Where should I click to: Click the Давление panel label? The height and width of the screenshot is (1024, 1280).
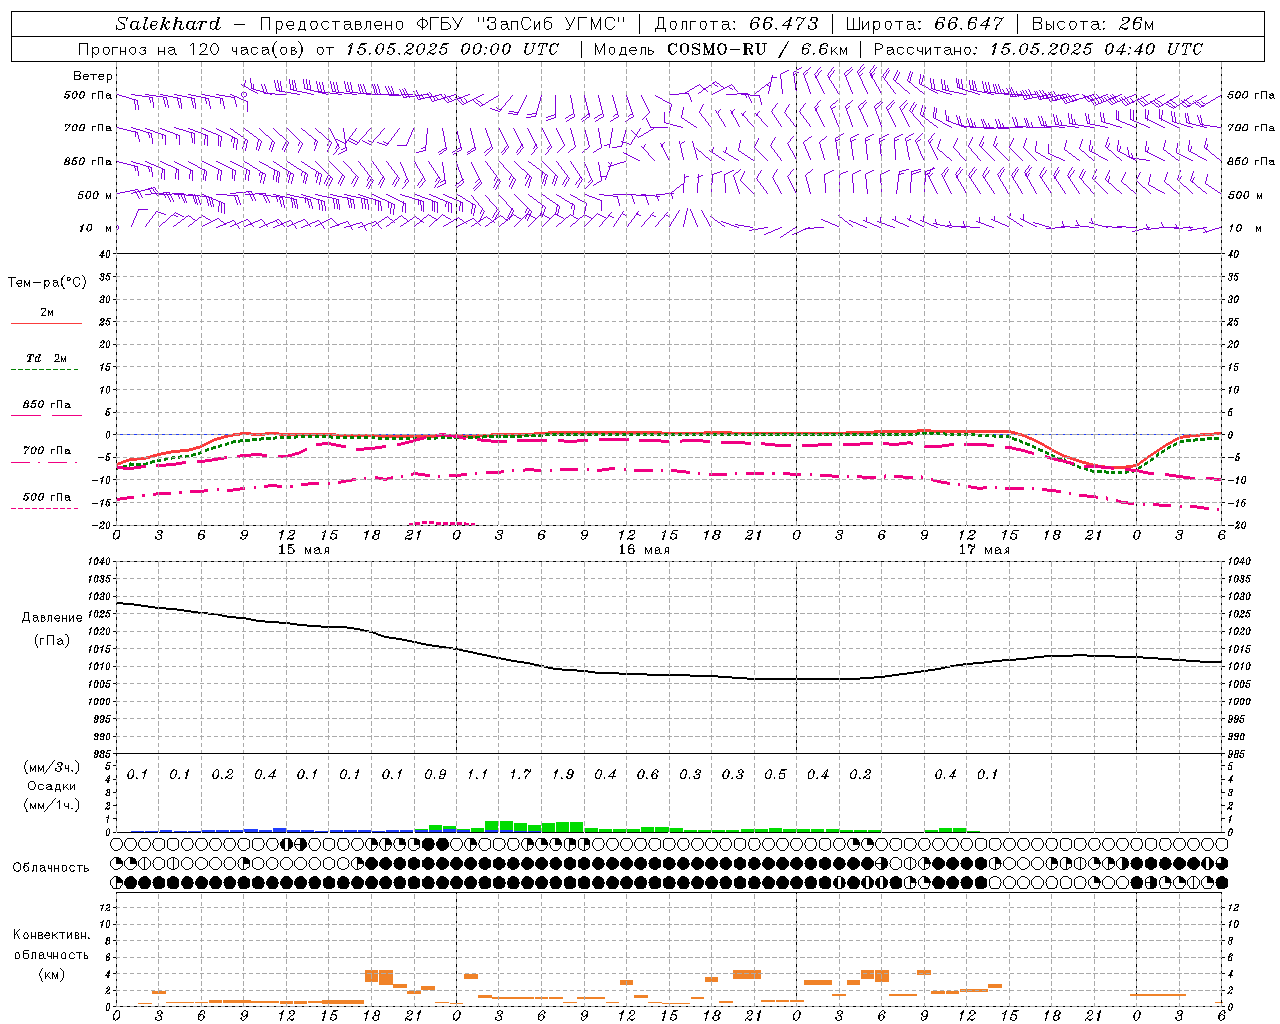click(x=52, y=618)
